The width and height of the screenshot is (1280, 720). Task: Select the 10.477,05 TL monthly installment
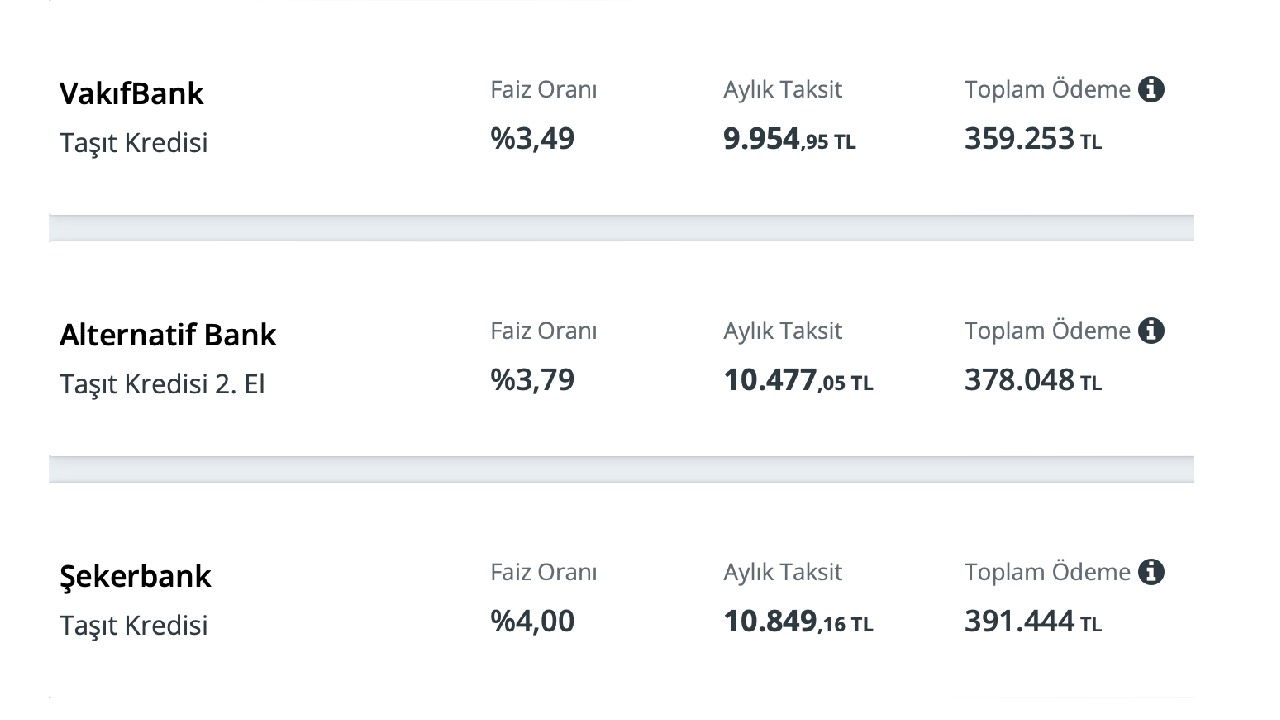tap(799, 381)
